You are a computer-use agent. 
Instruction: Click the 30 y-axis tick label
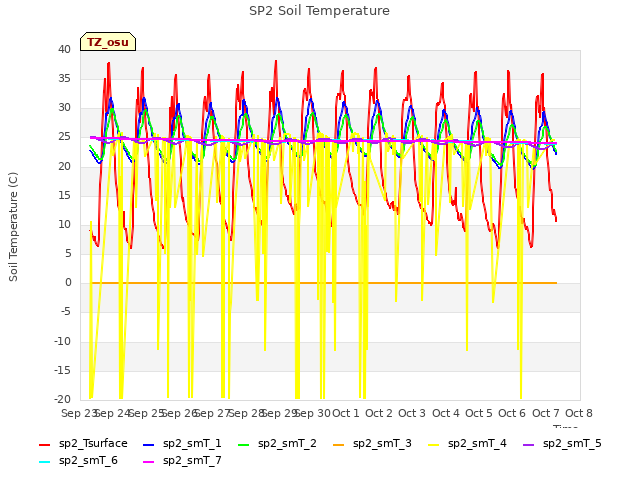[64, 108]
